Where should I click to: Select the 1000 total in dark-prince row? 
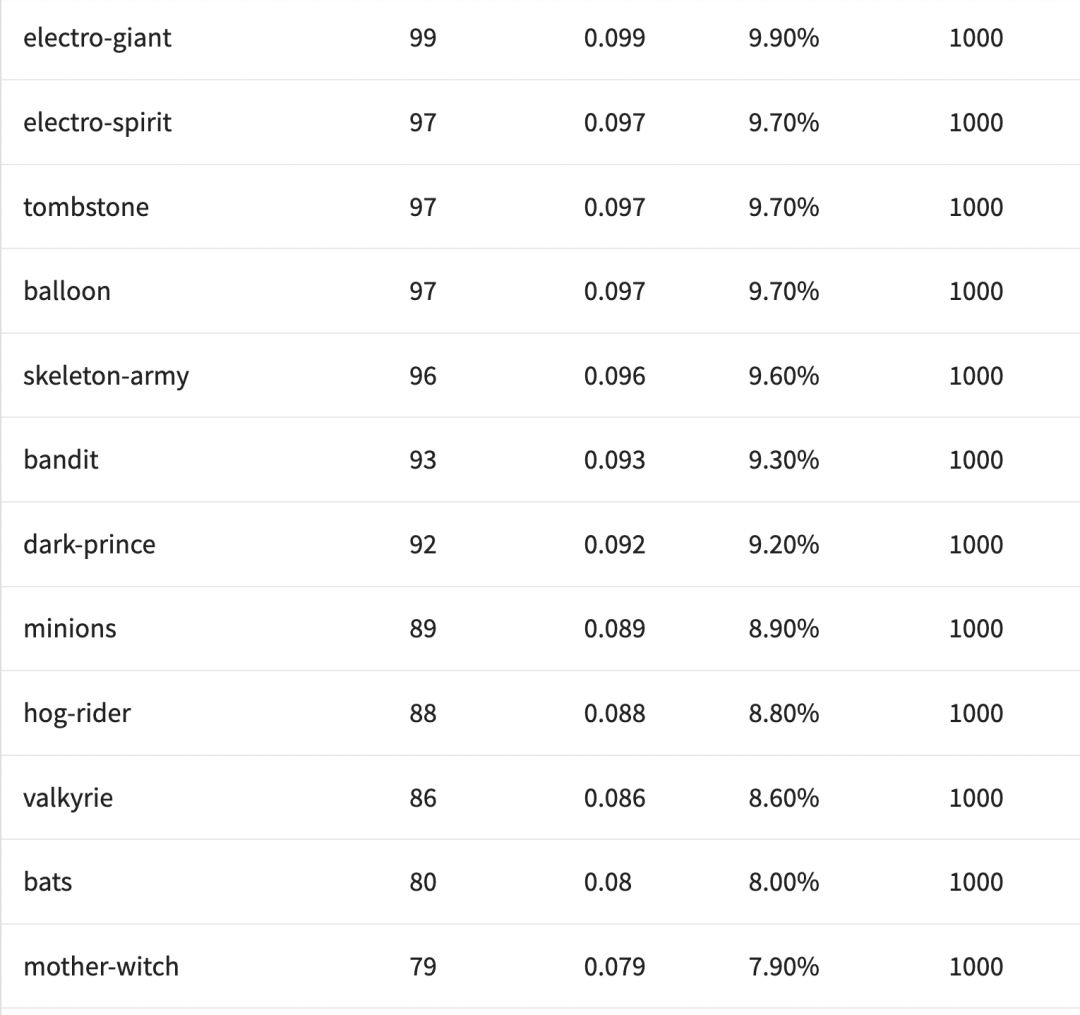pos(975,545)
